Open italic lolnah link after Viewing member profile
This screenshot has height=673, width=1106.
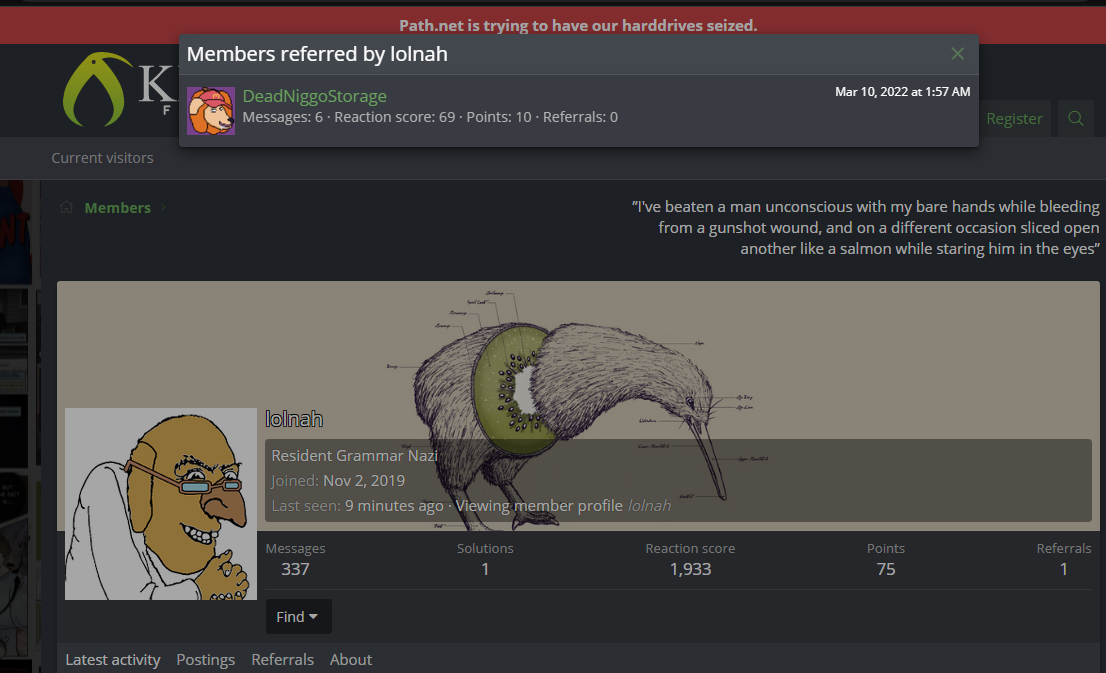tap(649, 506)
